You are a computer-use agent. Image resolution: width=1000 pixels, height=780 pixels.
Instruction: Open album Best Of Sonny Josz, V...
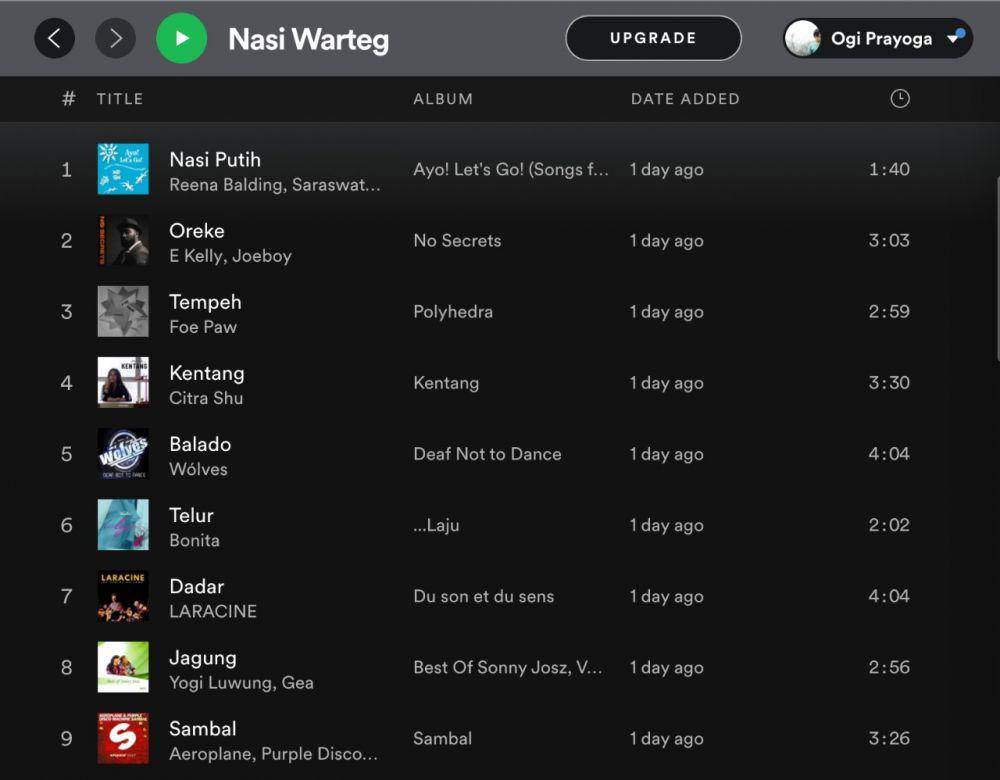pyautogui.click(x=508, y=668)
